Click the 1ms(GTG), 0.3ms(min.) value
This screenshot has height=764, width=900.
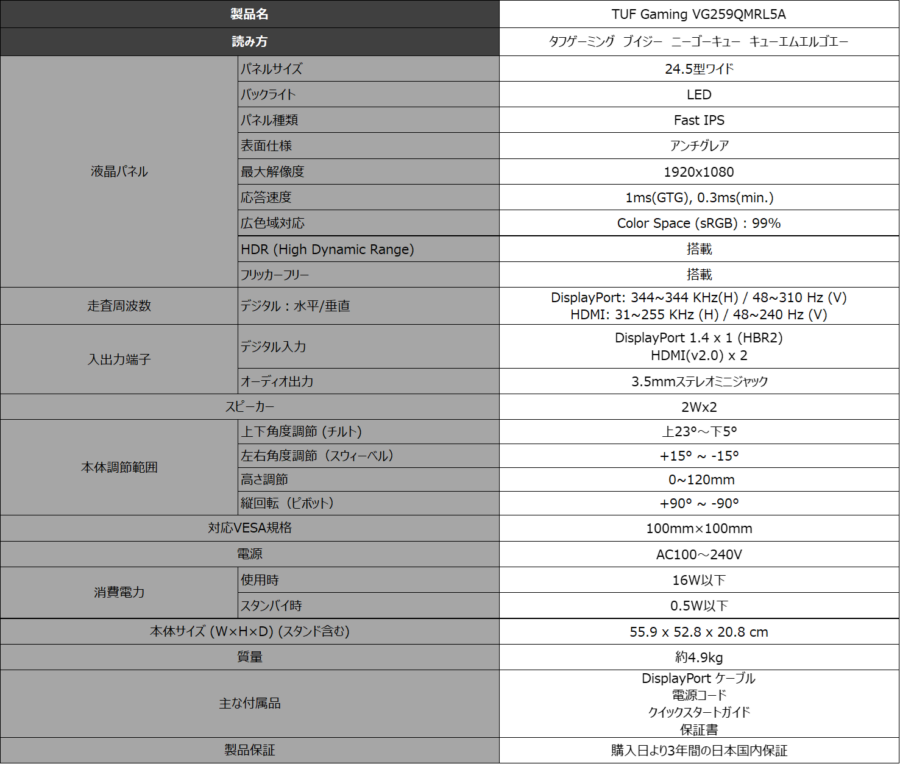[x=698, y=197]
